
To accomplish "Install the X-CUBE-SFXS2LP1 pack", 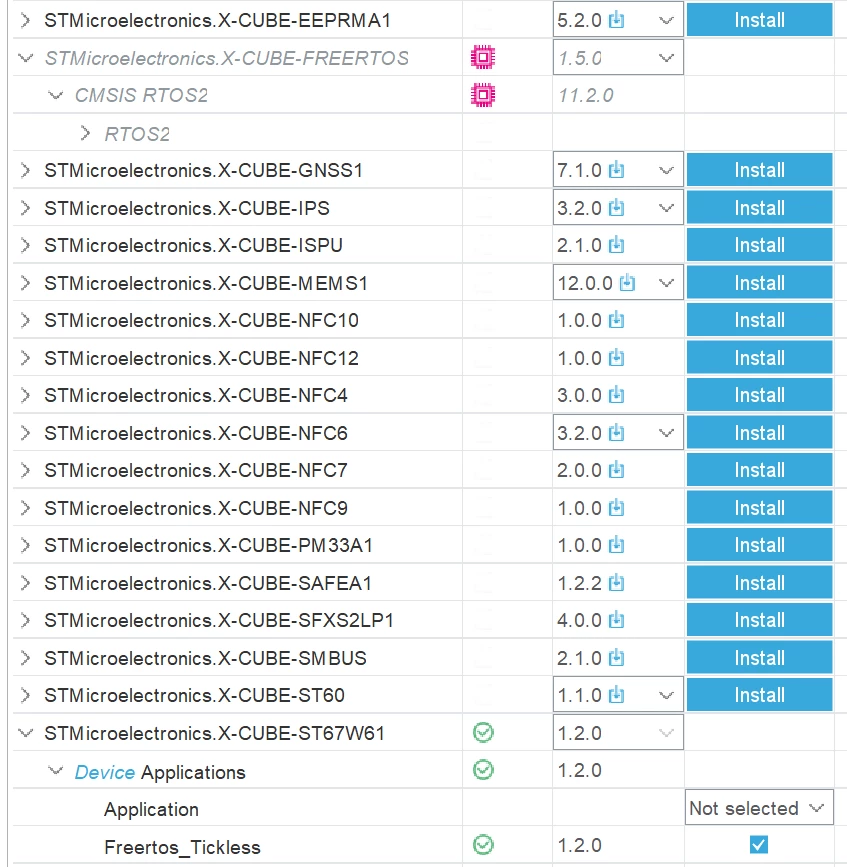I will point(759,620).
